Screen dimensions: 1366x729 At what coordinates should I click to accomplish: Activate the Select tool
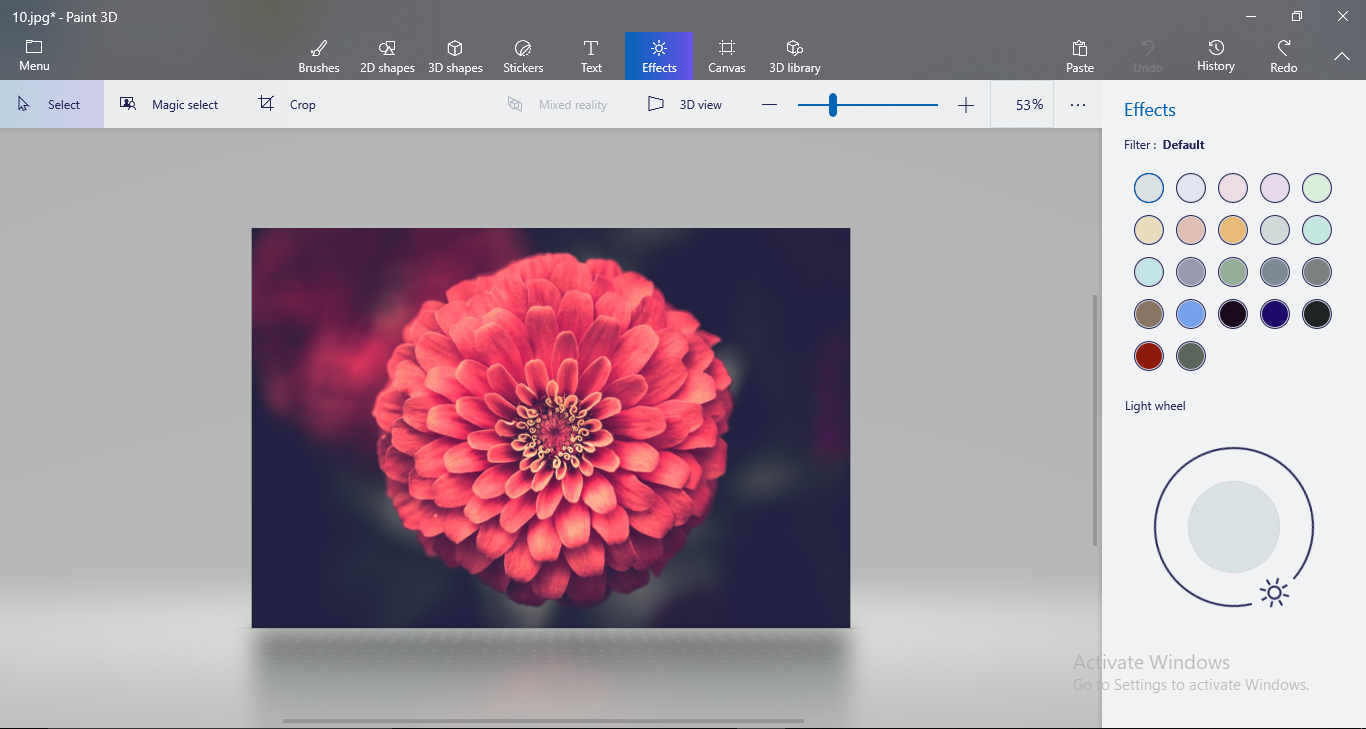click(50, 104)
